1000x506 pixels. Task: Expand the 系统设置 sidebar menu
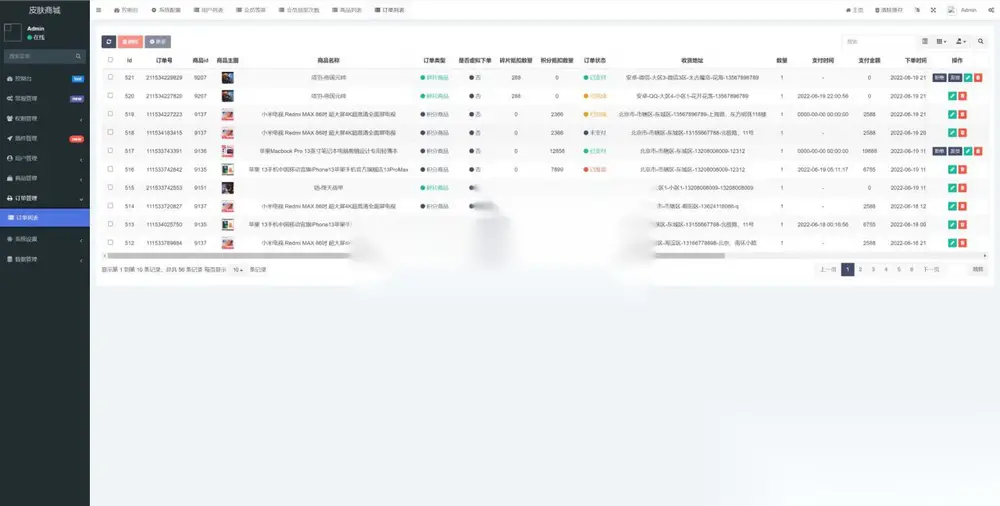click(x=45, y=239)
